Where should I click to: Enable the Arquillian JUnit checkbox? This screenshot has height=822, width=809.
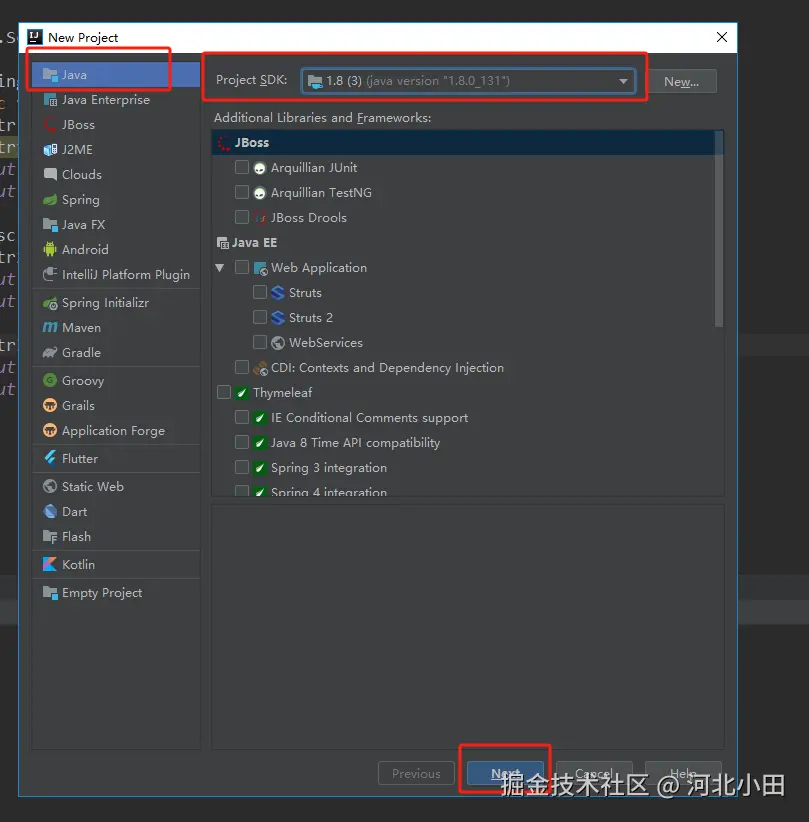pyautogui.click(x=242, y=167)
